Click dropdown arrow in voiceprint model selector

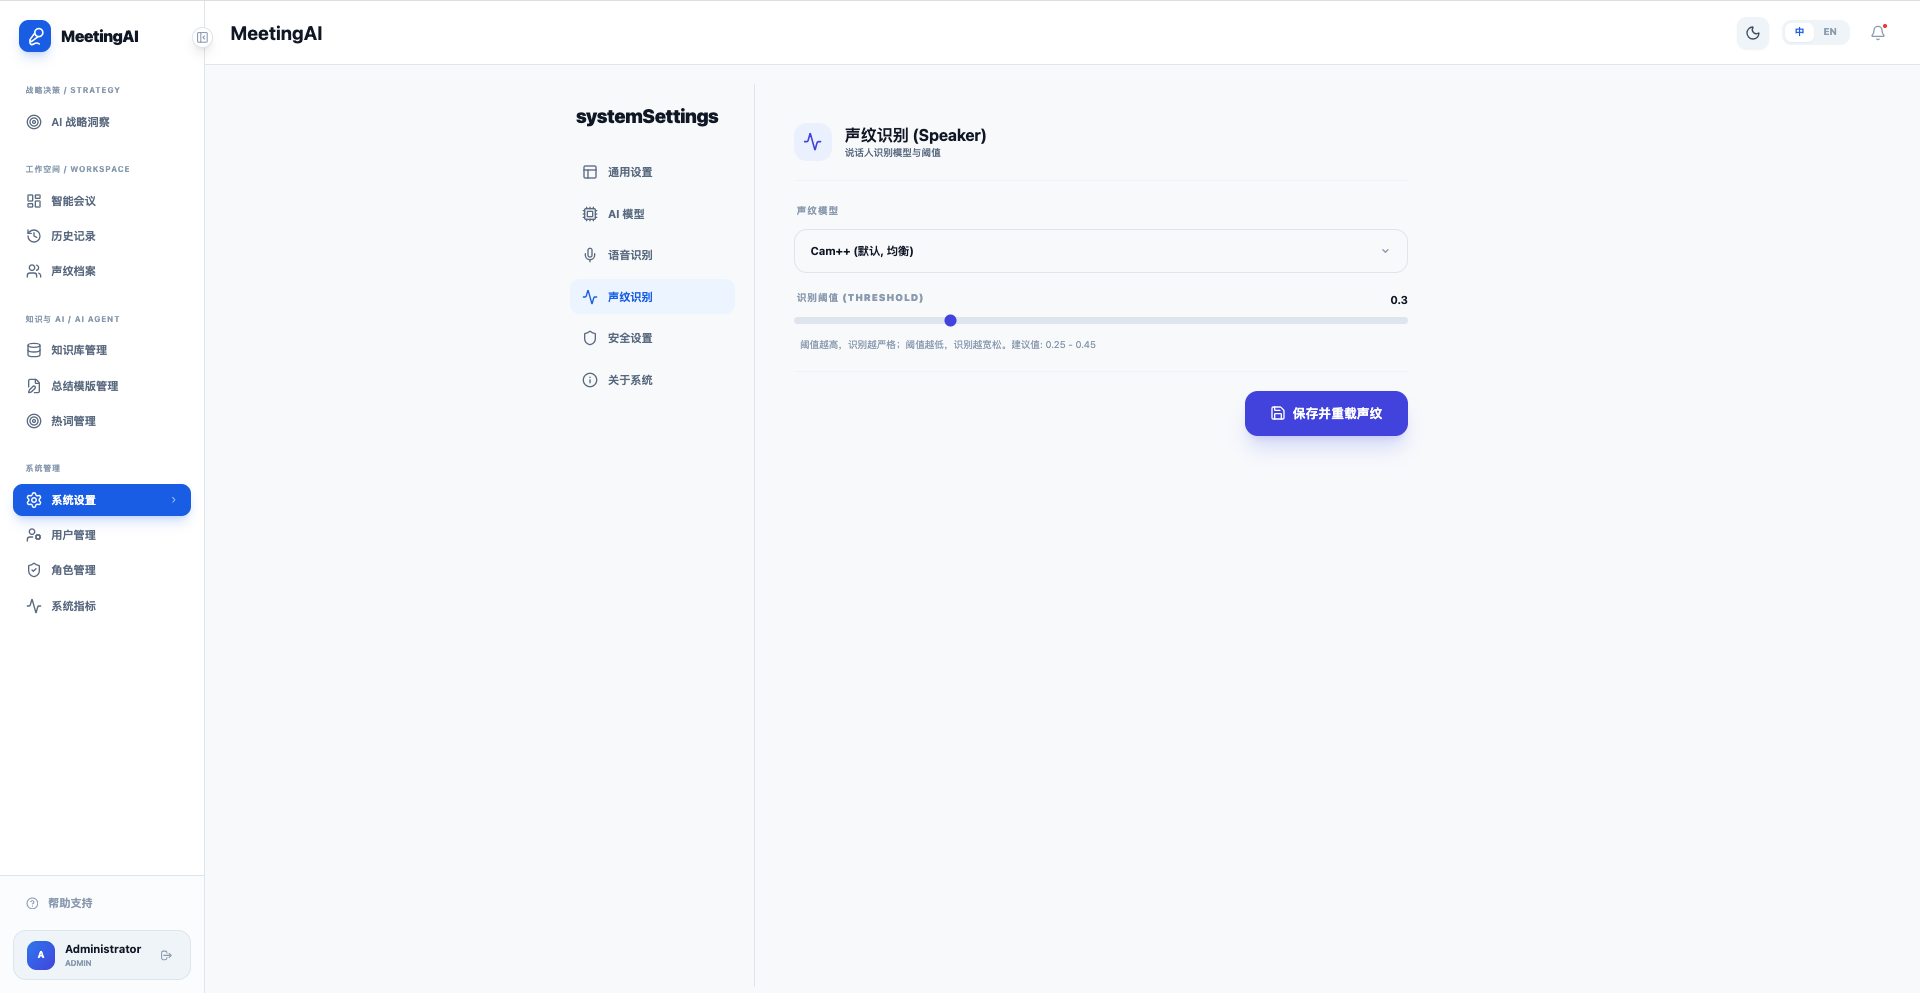[1385, 251]
